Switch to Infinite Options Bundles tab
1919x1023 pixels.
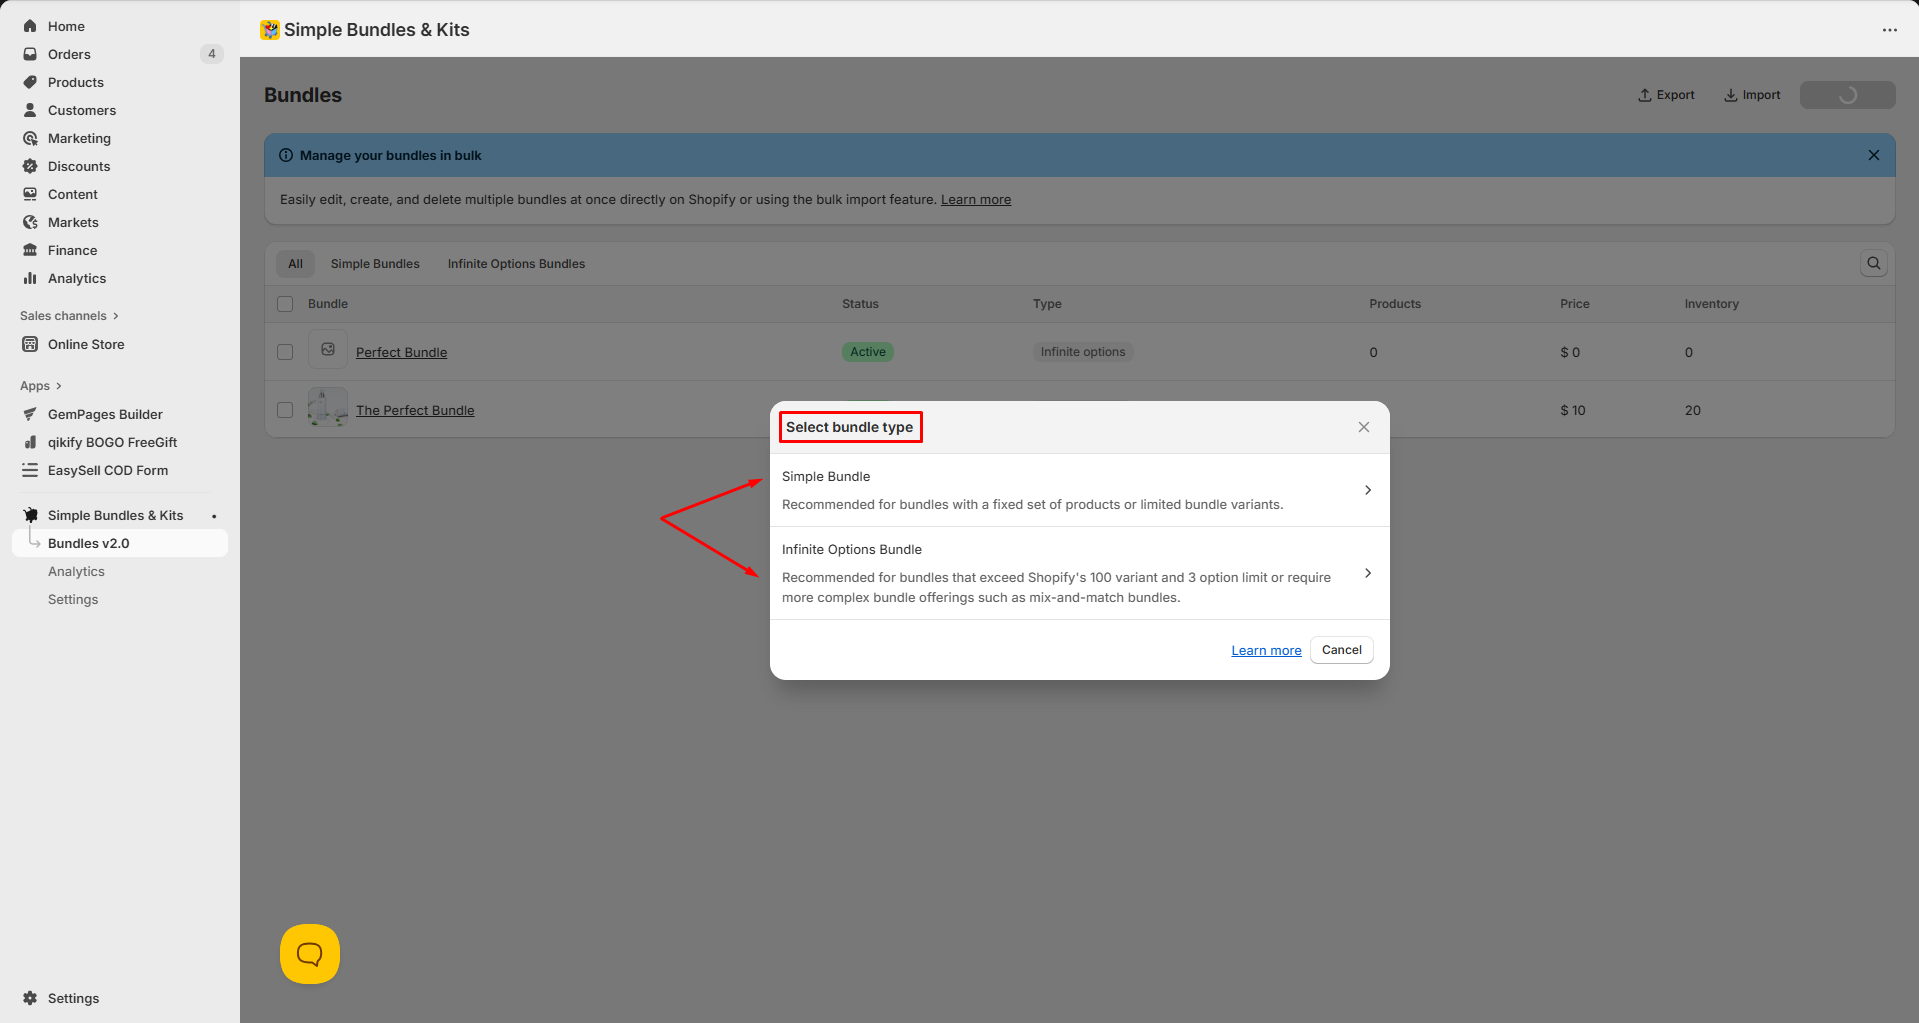(516, 264)
